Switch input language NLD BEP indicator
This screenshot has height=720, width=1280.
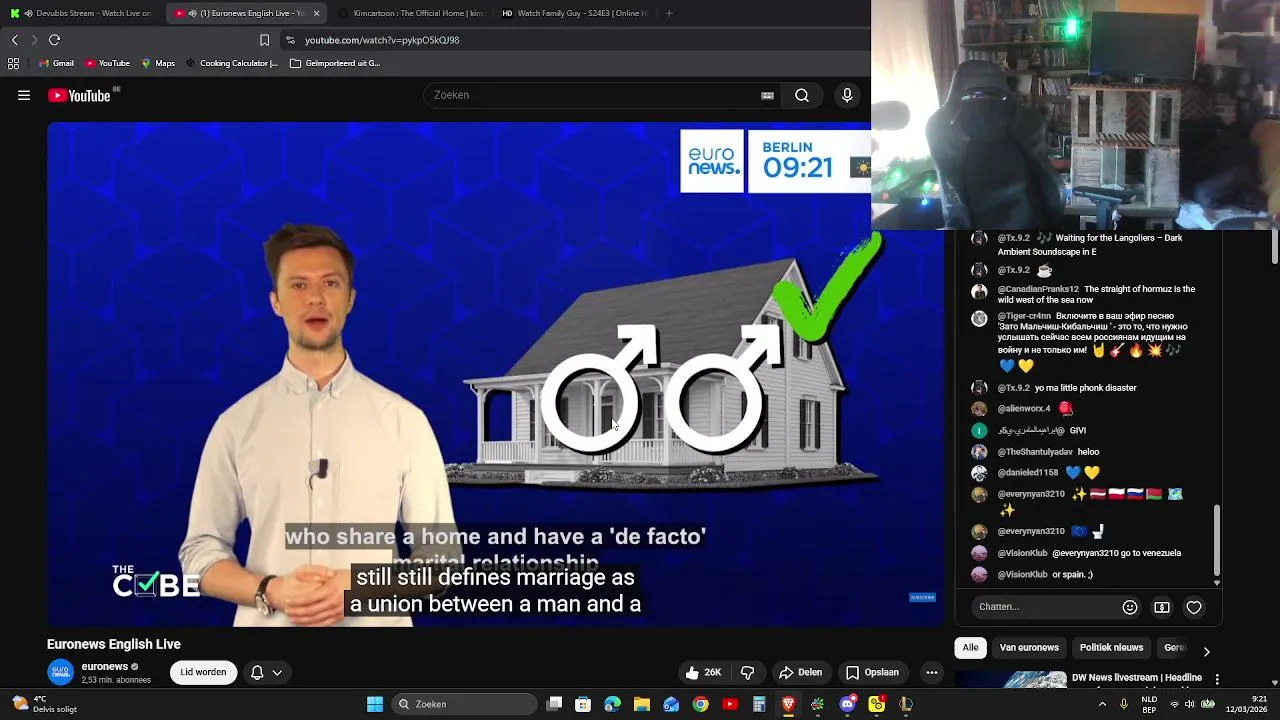pos(1150,704)
